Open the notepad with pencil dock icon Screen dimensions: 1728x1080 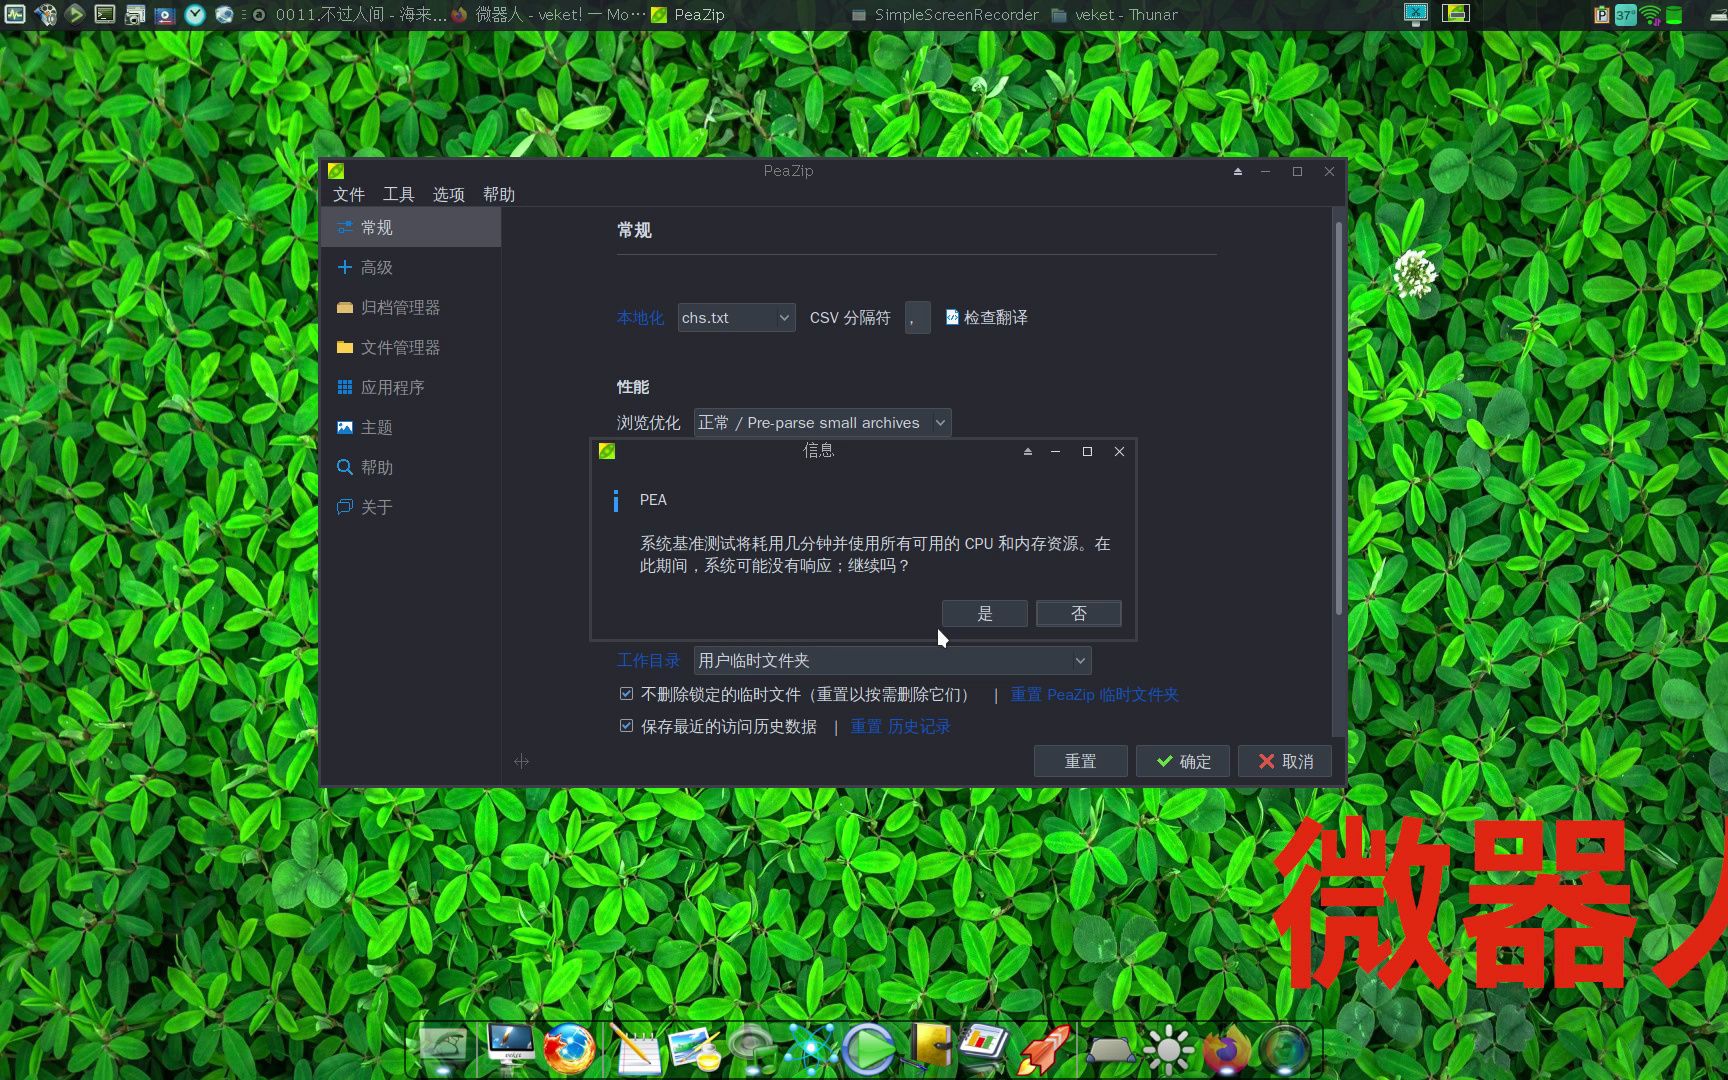coord(636,1050)
